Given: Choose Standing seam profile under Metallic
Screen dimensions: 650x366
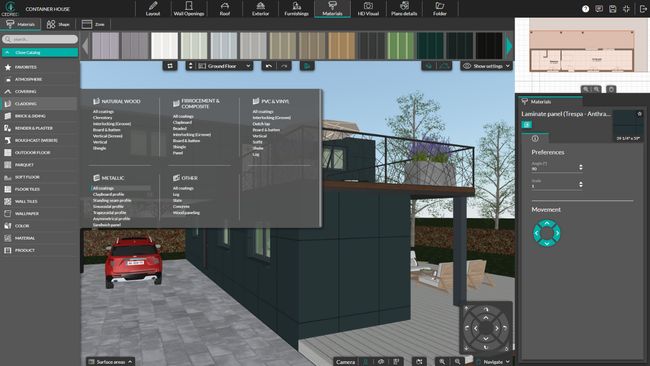Looking at the screenshot, I should [x=112, y=200].
